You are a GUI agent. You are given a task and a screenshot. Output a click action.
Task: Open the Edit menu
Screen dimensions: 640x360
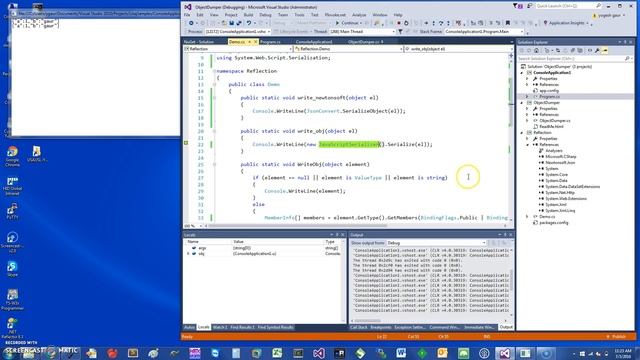[200, 15]
